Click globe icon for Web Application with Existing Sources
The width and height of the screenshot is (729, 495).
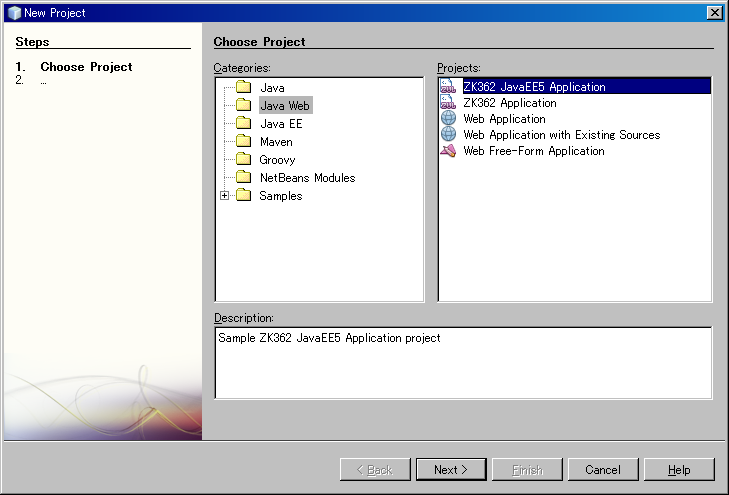coord(448,134)
